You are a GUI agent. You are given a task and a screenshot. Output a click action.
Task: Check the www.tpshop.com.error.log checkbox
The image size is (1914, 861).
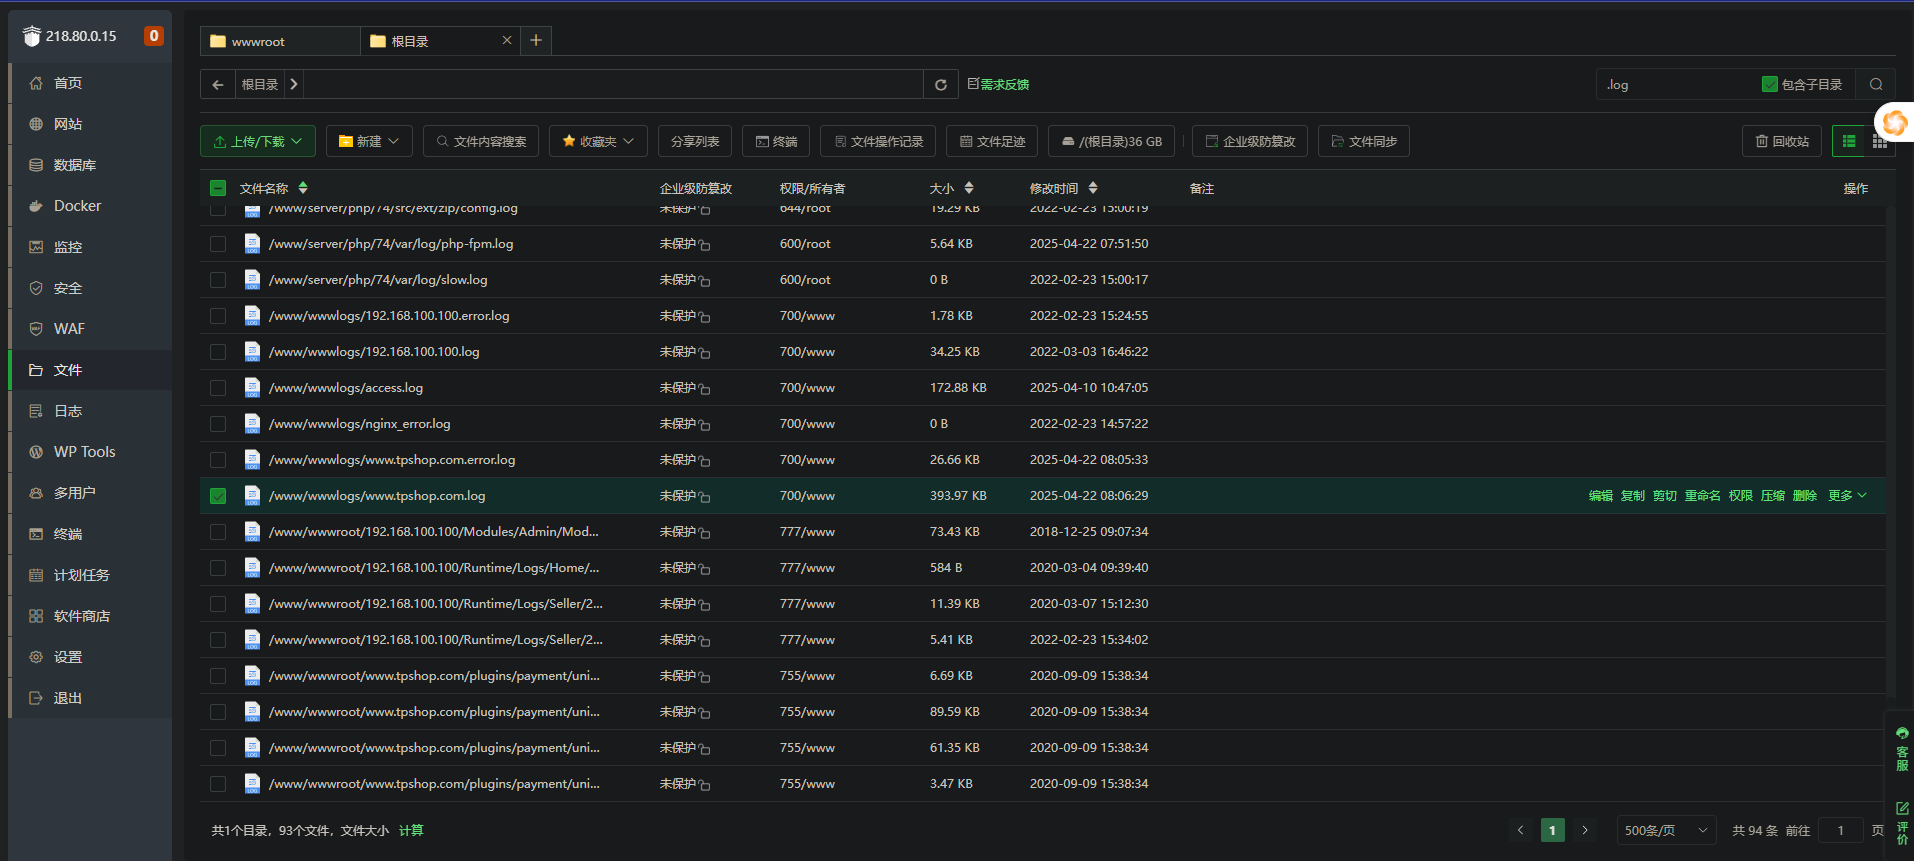click(x=218, y=460)
